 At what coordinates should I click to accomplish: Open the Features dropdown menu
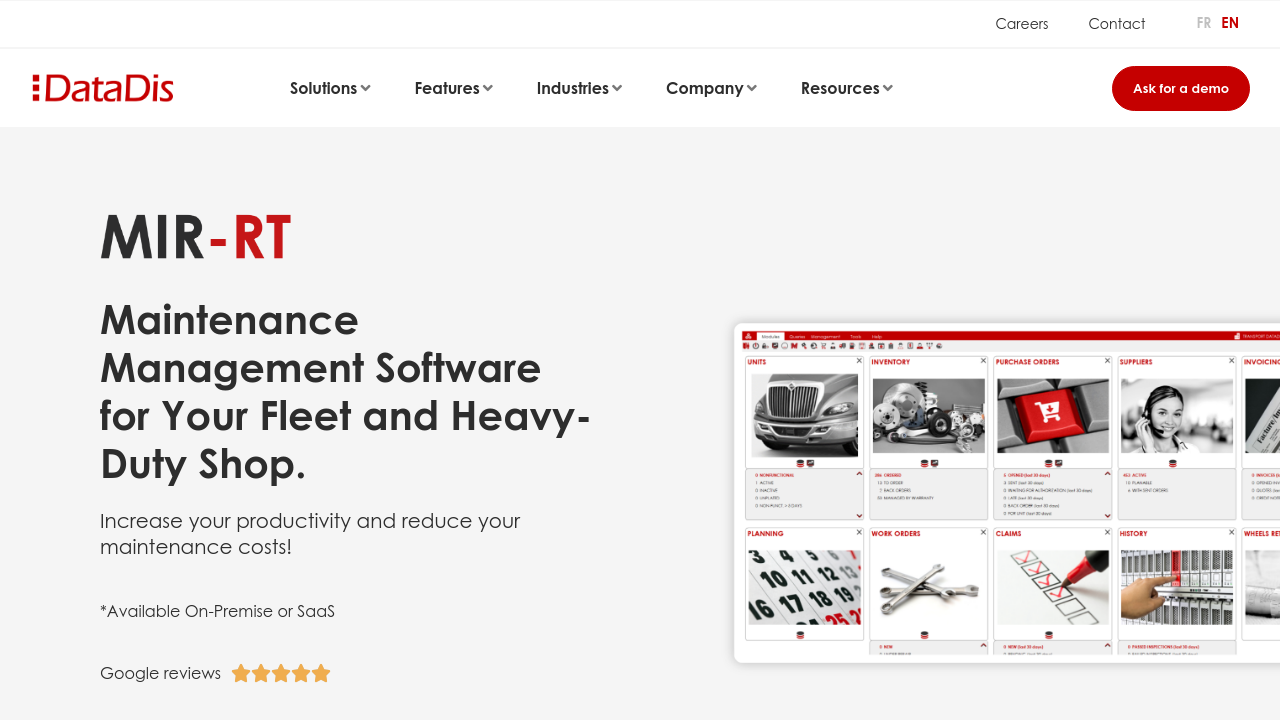coord(453,88)
